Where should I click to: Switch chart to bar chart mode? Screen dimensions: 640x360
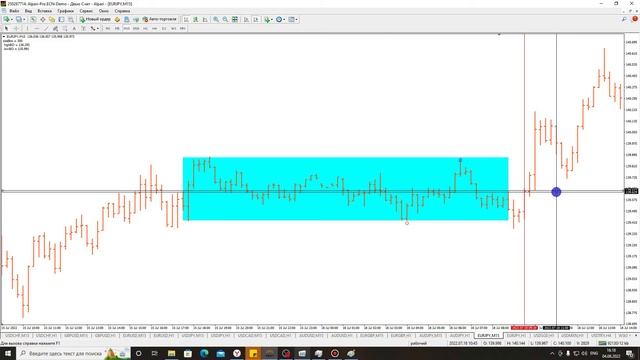coord(186,19)
